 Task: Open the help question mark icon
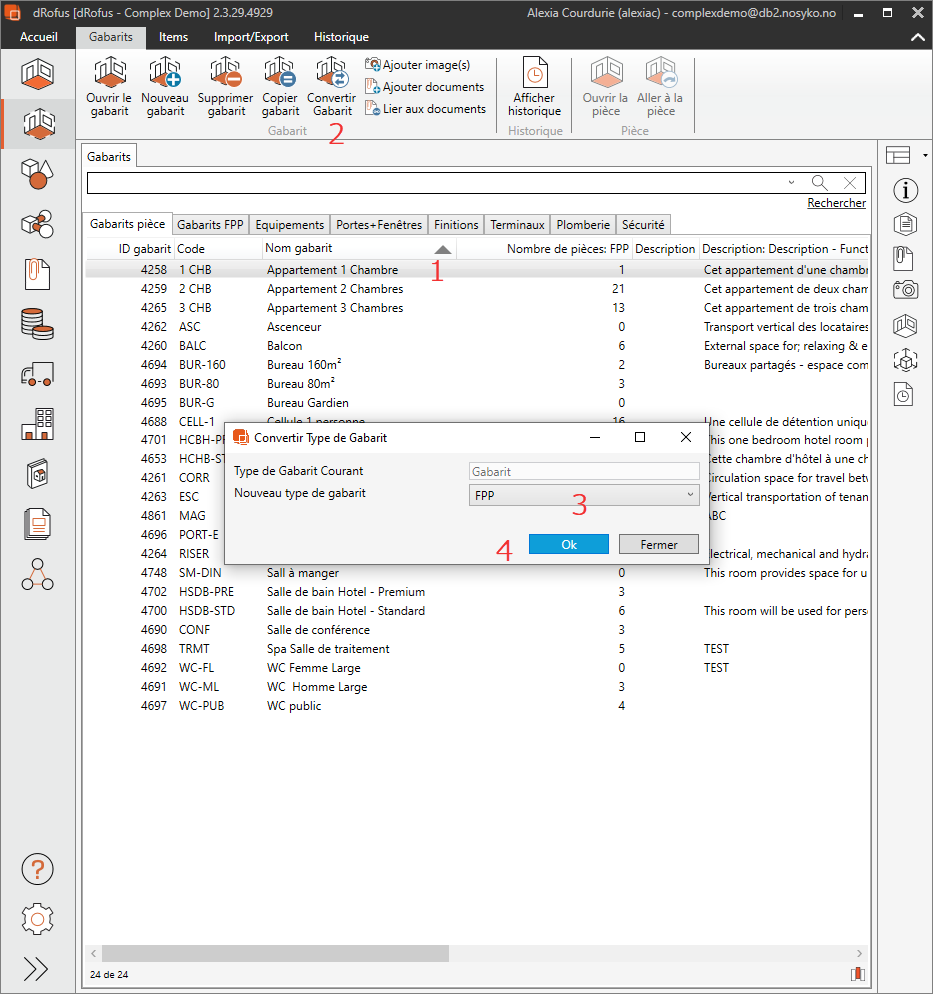coord(37,868)
